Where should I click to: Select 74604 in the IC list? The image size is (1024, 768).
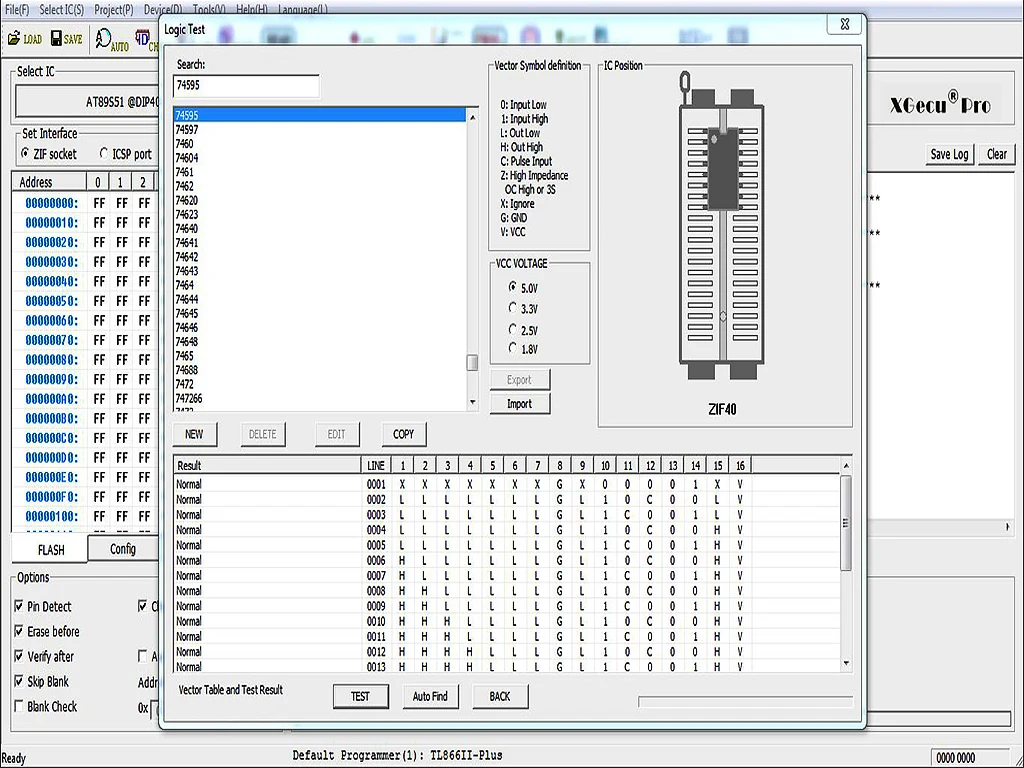[x=319, y=157]
